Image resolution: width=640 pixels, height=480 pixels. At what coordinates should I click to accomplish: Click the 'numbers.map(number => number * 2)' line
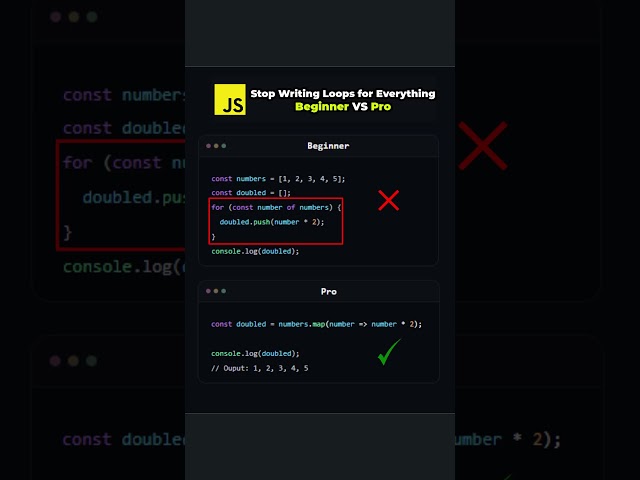click(316, 324)
